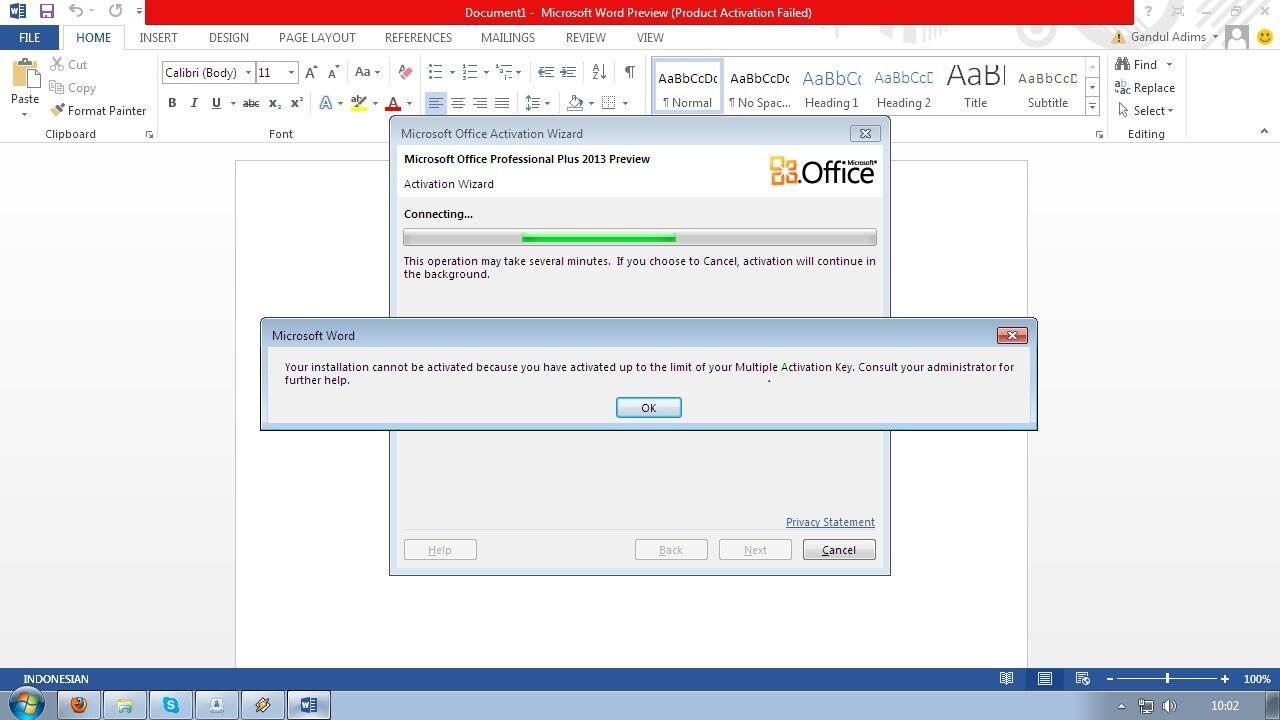Click the Clear Formatting eraser icon
This screenshot has height=720, width=1280.
405,72
